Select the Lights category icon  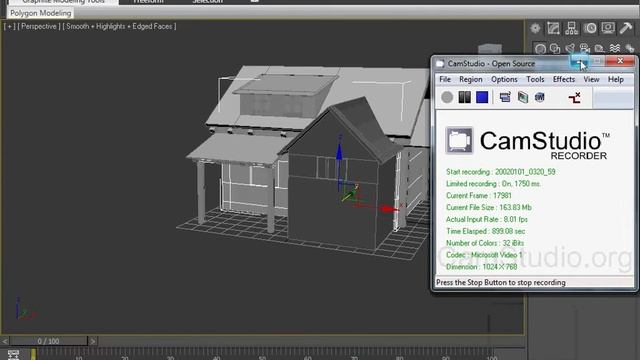click(x=570, y=49)
